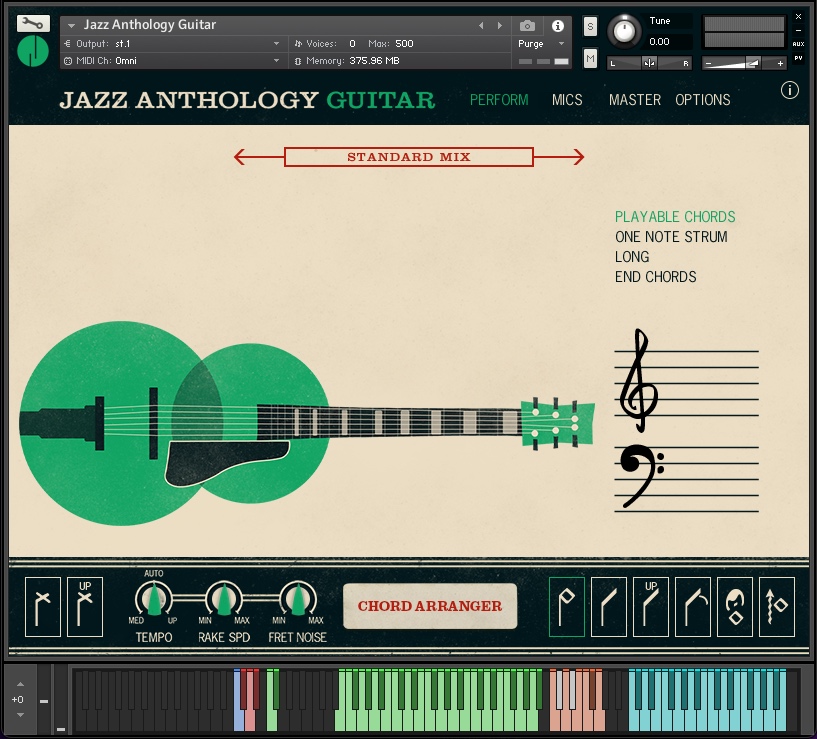Click the Tempo knob
The width and height of the screenshot is (817, 739).
coord(154,598)
